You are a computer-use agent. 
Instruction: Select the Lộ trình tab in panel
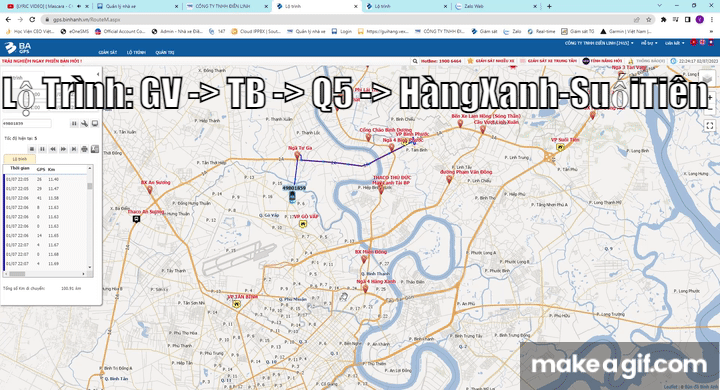coord(19,159)
